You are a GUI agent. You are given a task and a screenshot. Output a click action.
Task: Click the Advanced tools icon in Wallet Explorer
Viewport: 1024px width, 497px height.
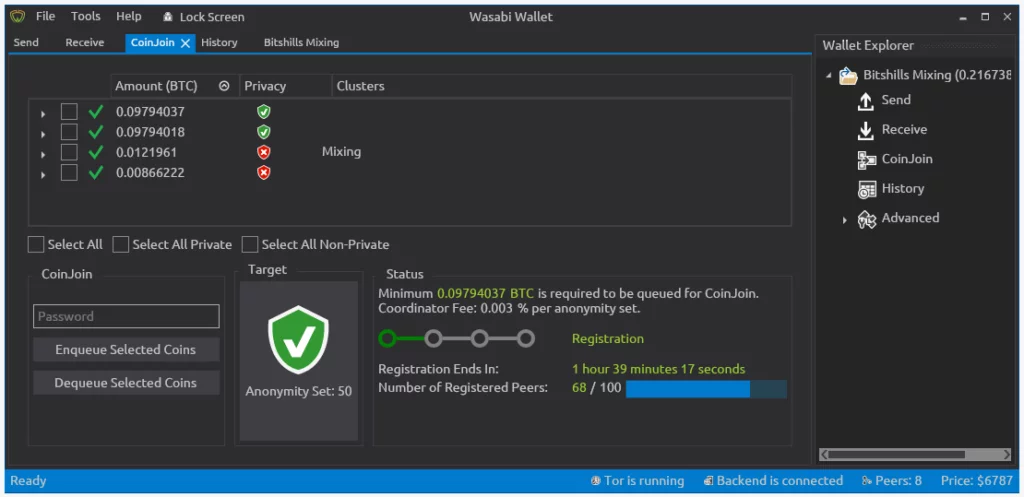pyautogui.click(x=867, y=219)
